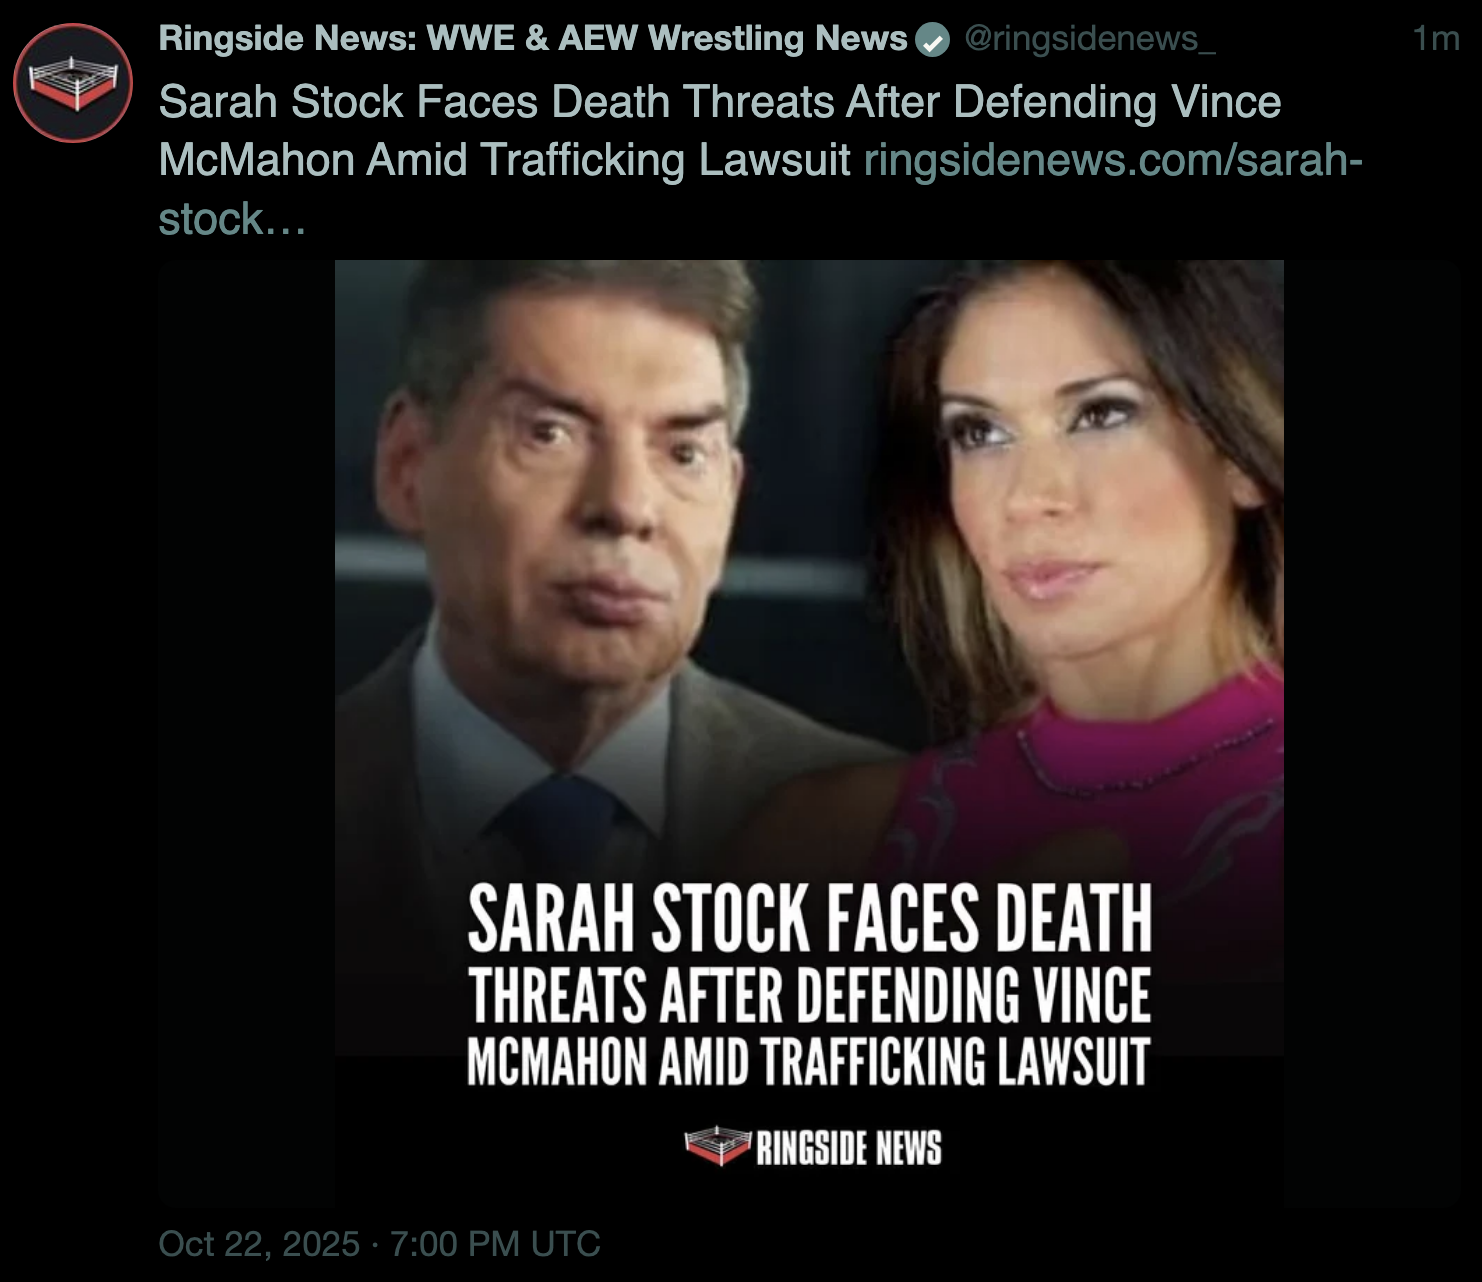Open the Ringside News profile avatar

(73, 83)
